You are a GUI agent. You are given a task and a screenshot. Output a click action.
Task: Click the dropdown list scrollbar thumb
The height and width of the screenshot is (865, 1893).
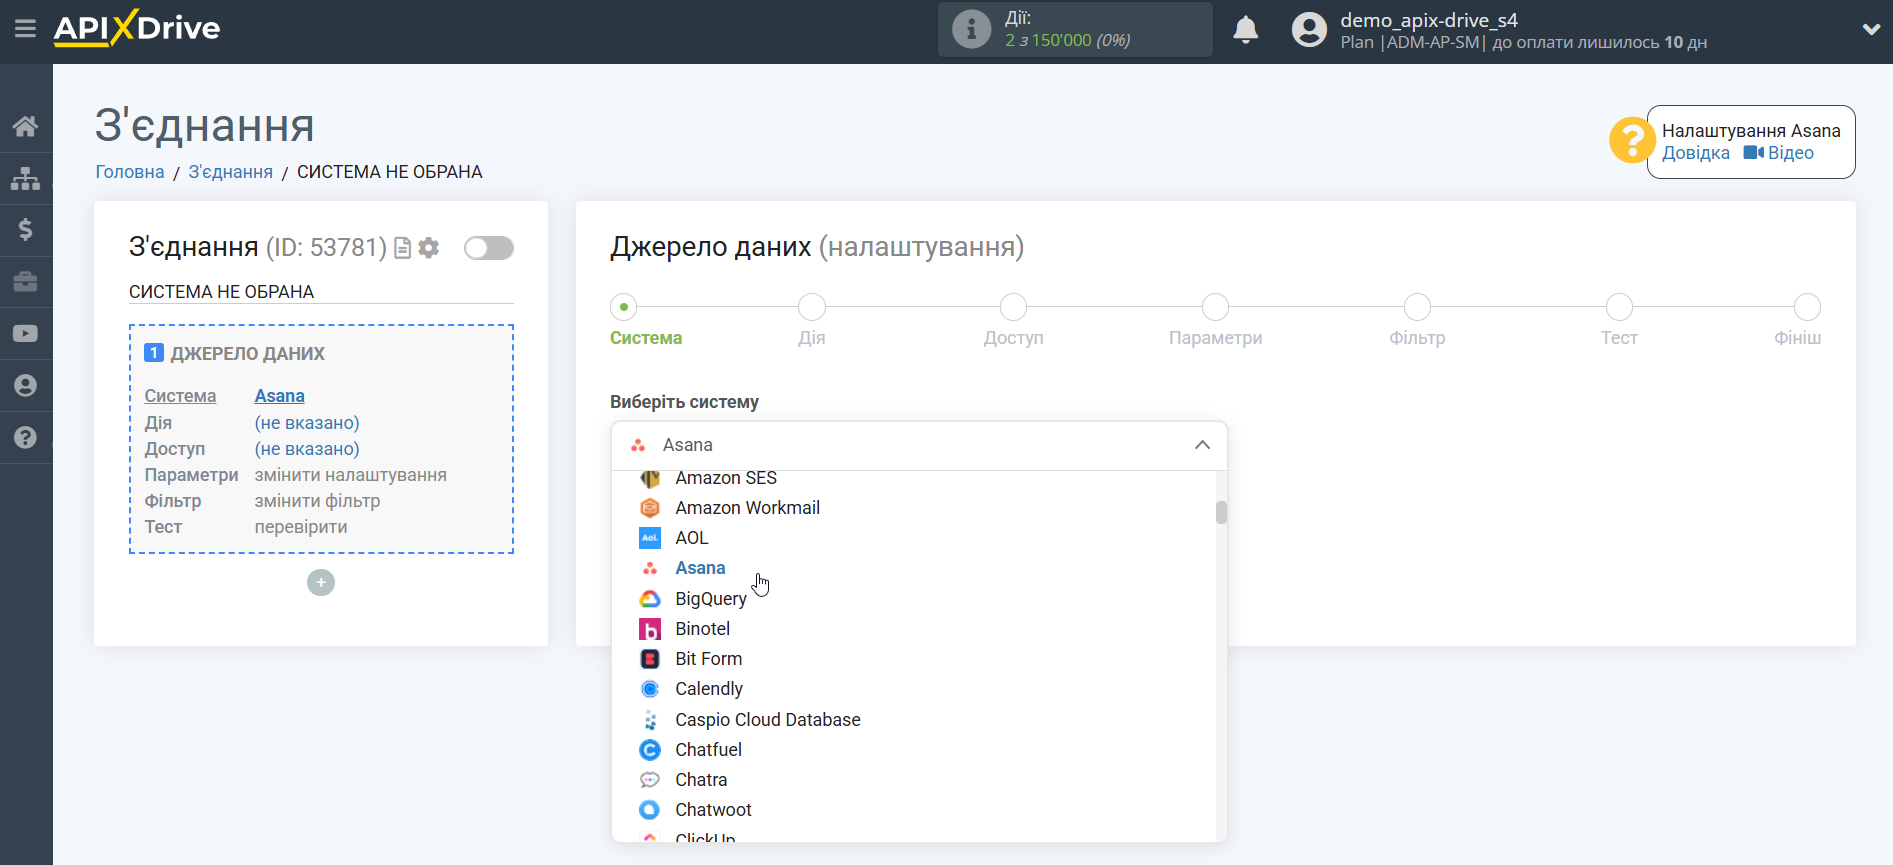pos(1221,512)
